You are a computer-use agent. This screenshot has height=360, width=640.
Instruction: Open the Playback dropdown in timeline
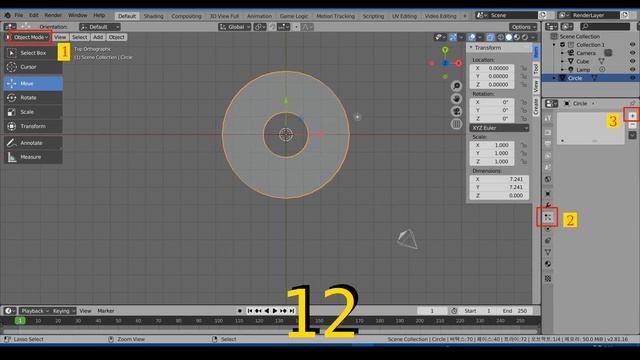pos(35,311)
